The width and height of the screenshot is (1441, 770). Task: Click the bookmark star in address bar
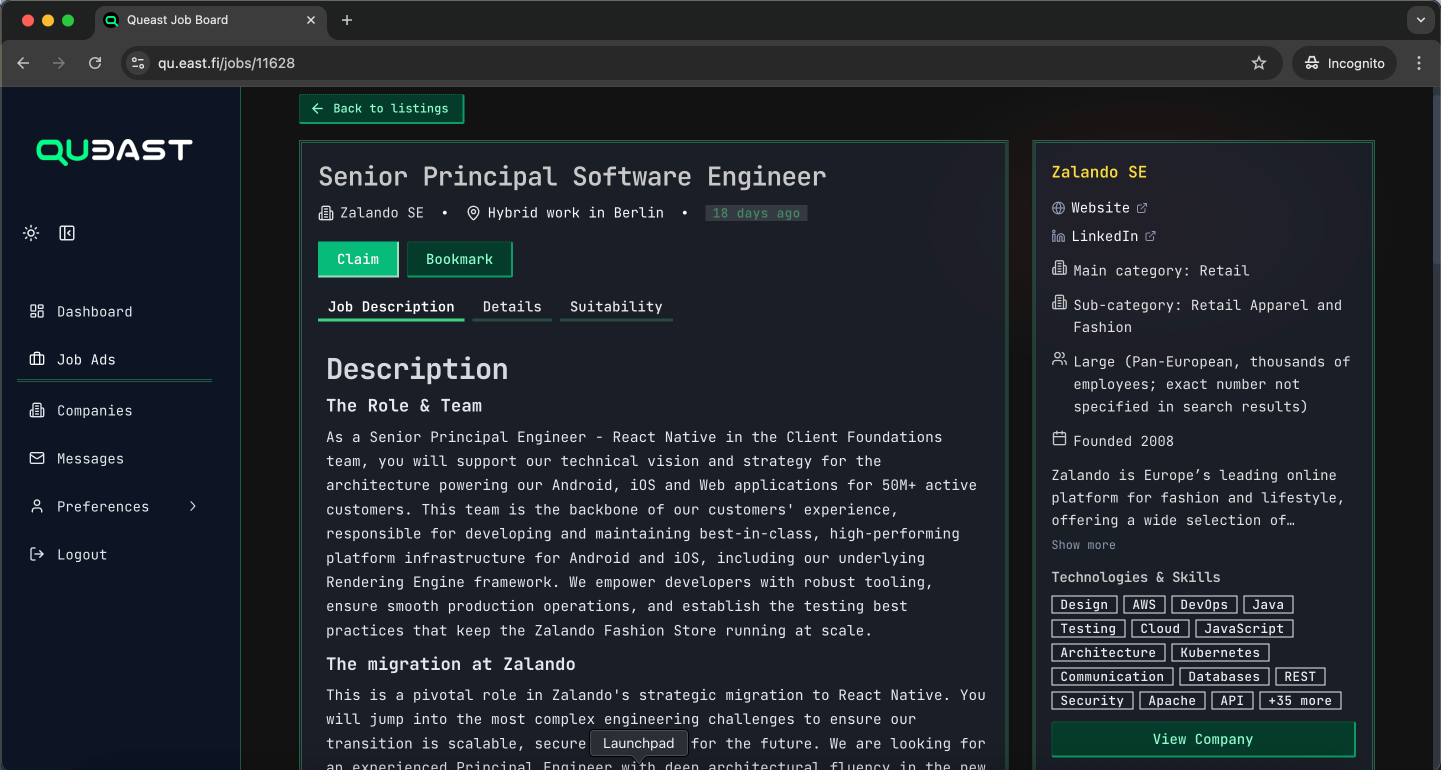coord(1258,62)
